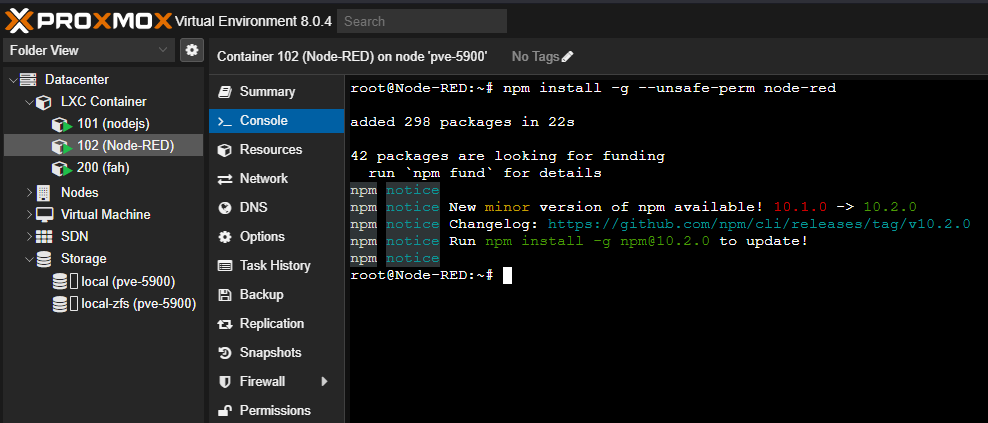Open the Summary tab
988x423 pixels.
click(267, 92)
